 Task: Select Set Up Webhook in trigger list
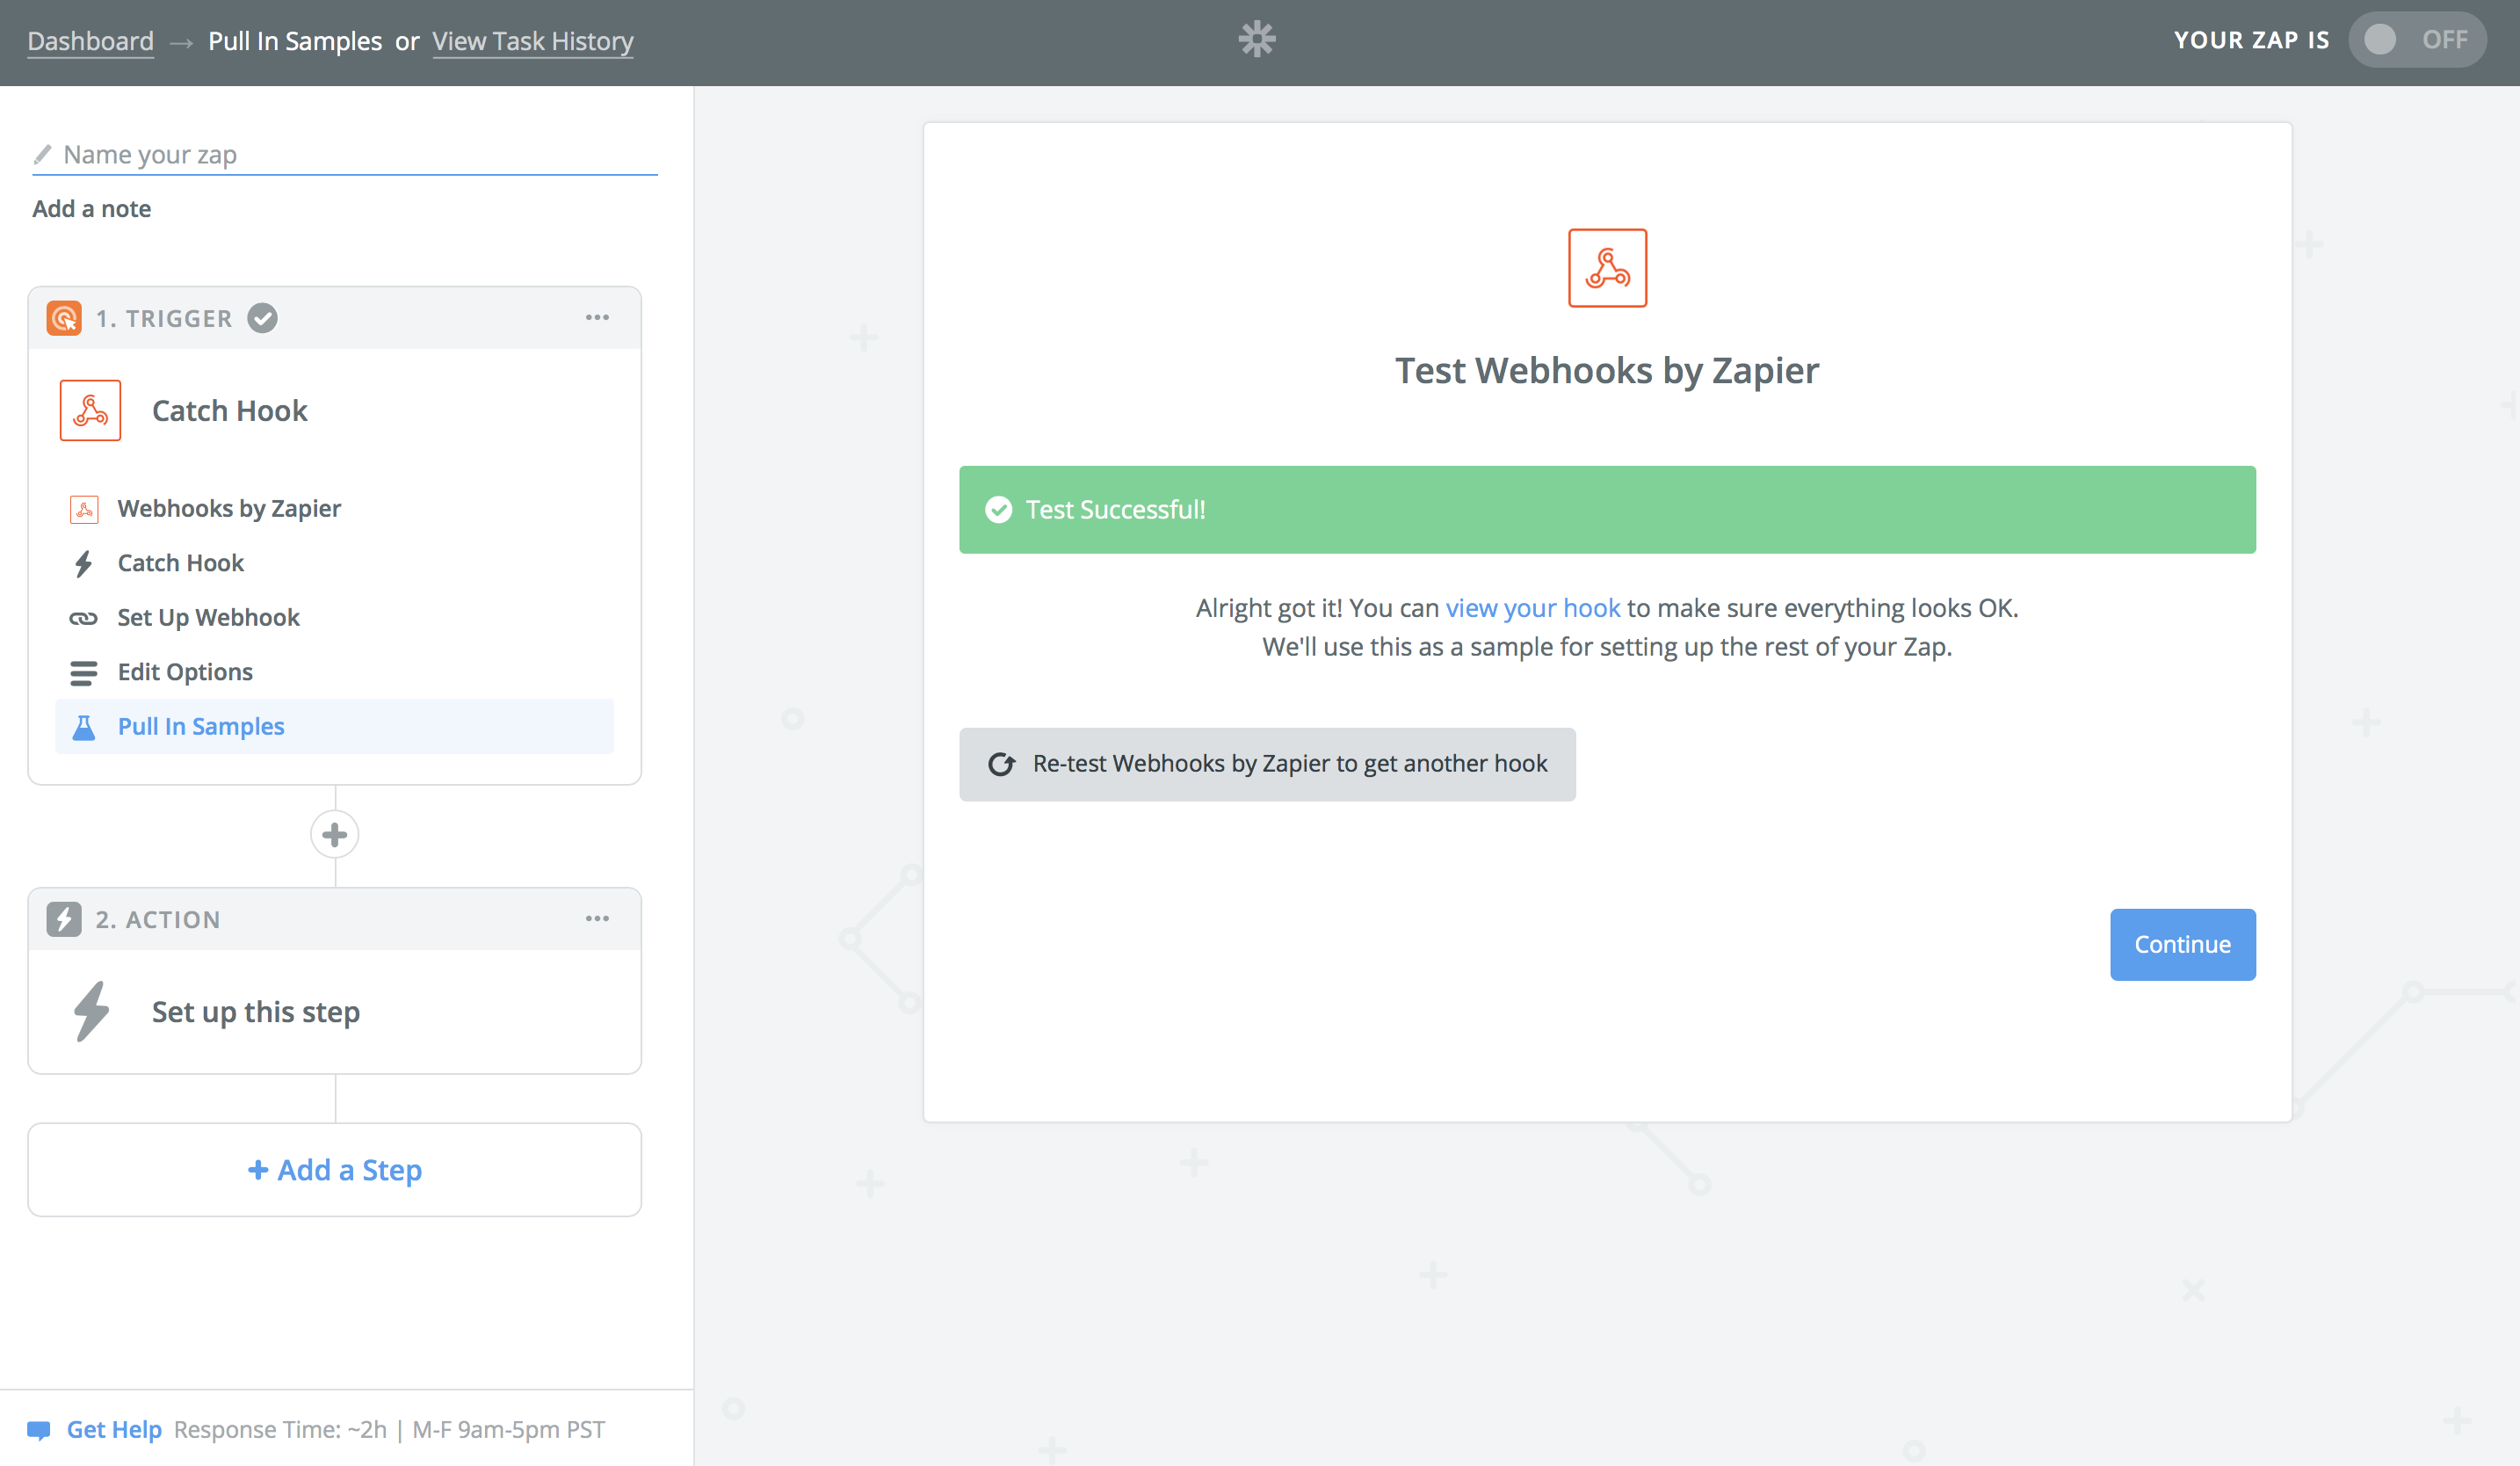[x=208, y=618]
